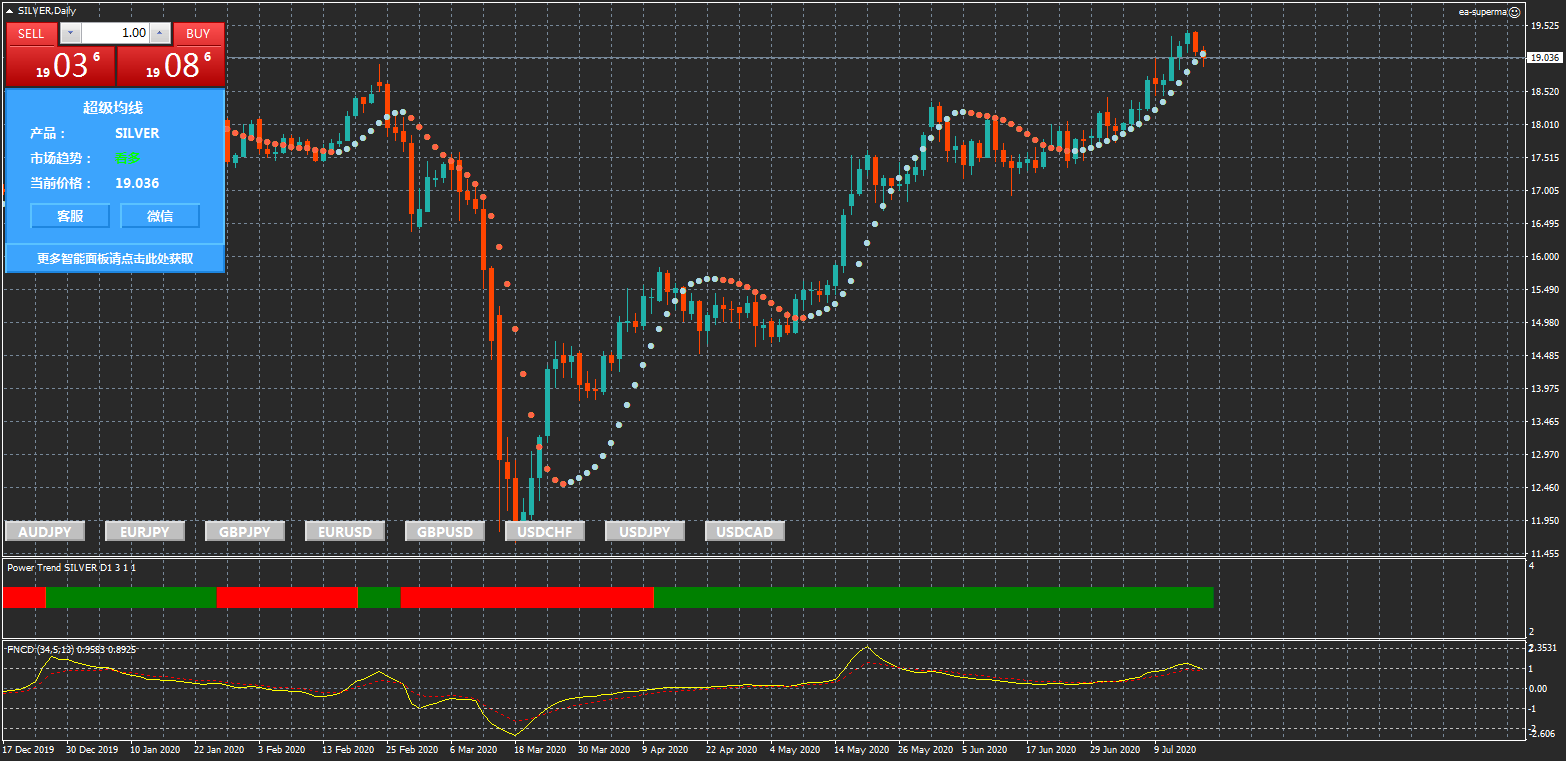Screen dimensions: 1566x761
Task: Click the 19.036 current price label on axis
Action: tap(1545, 57)
